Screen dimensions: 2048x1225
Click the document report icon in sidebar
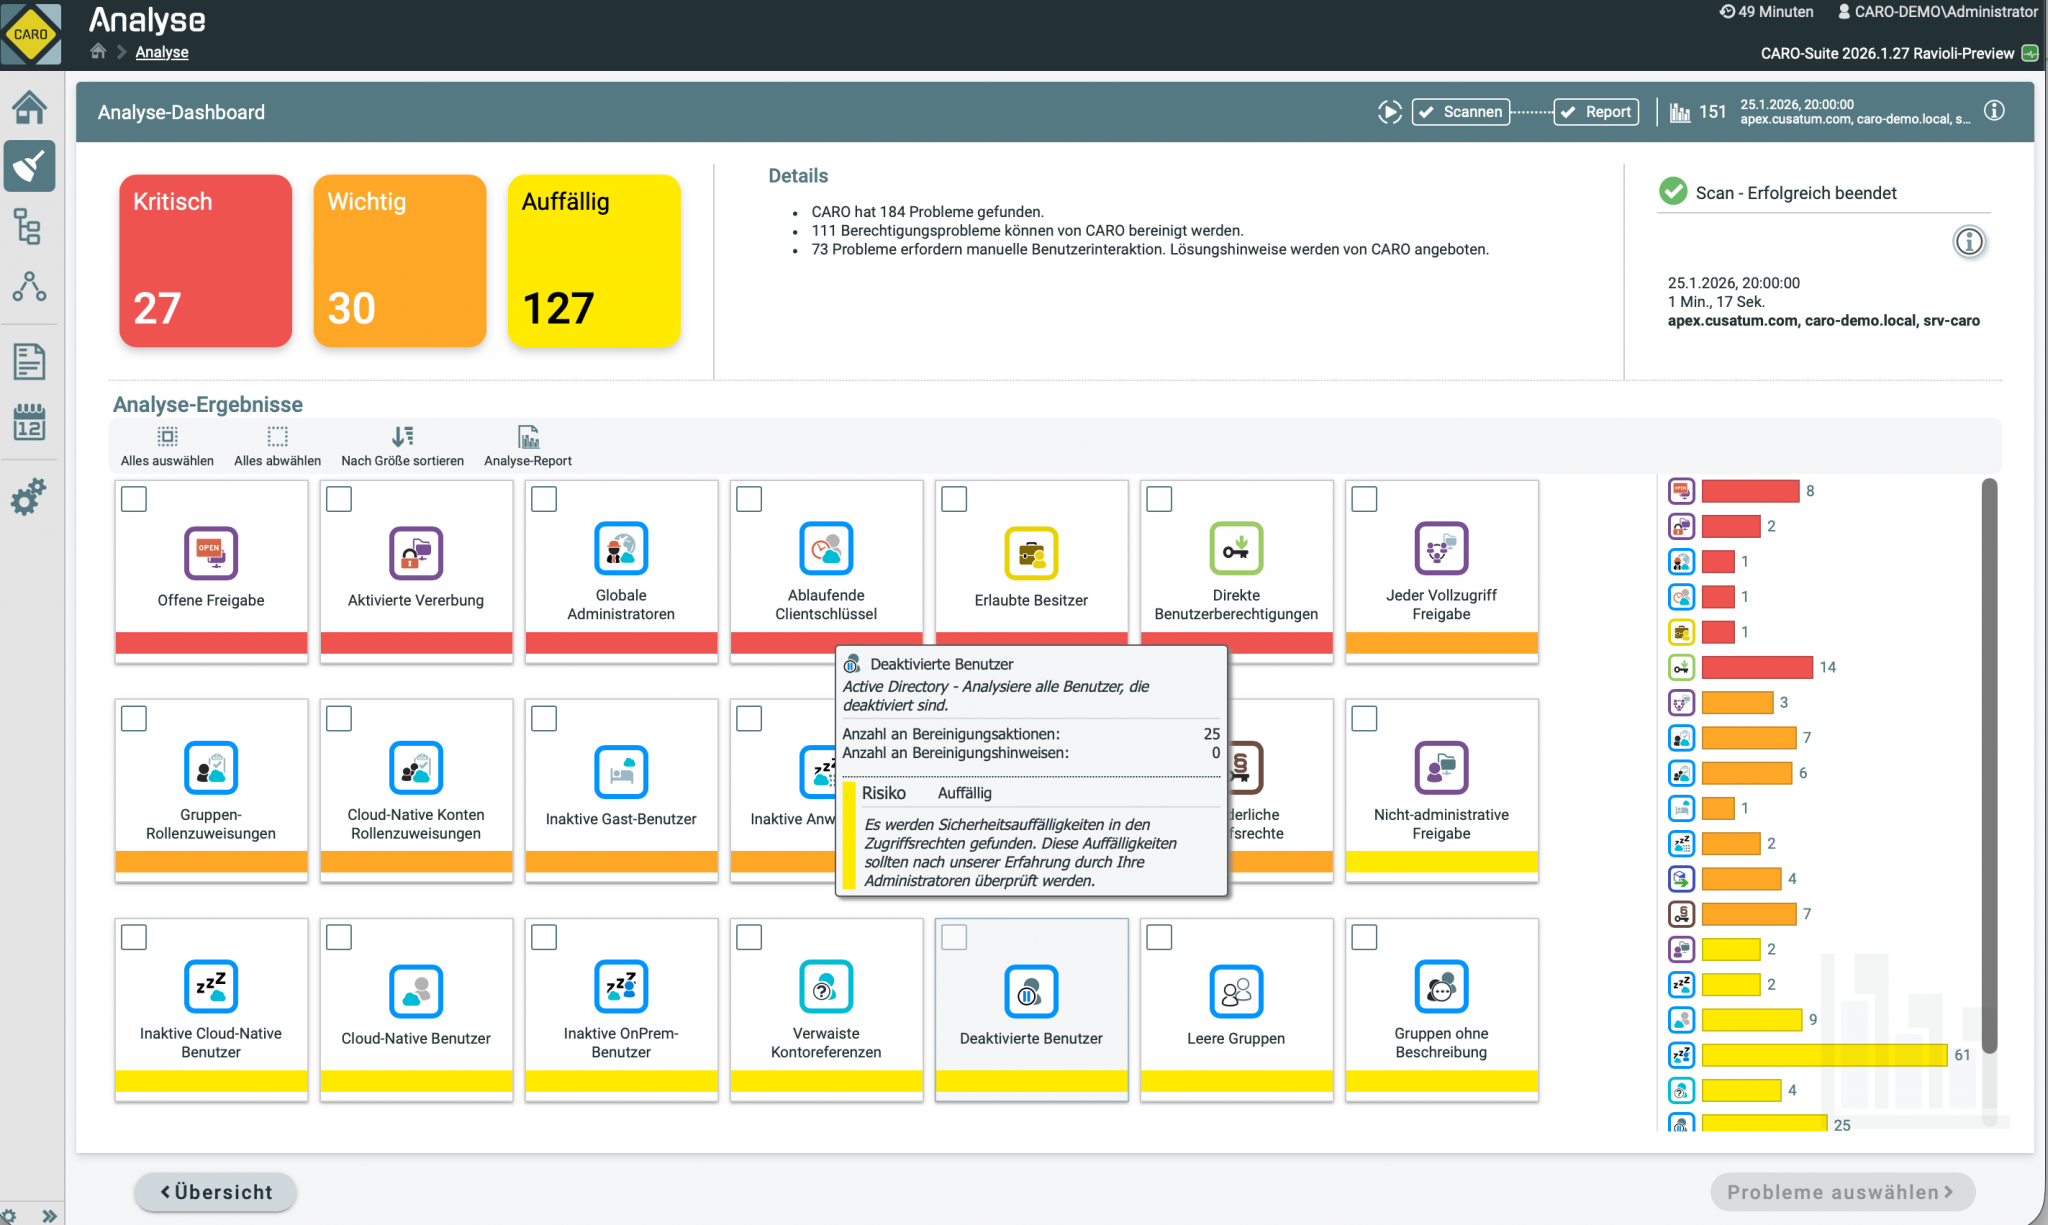[29, 361]
